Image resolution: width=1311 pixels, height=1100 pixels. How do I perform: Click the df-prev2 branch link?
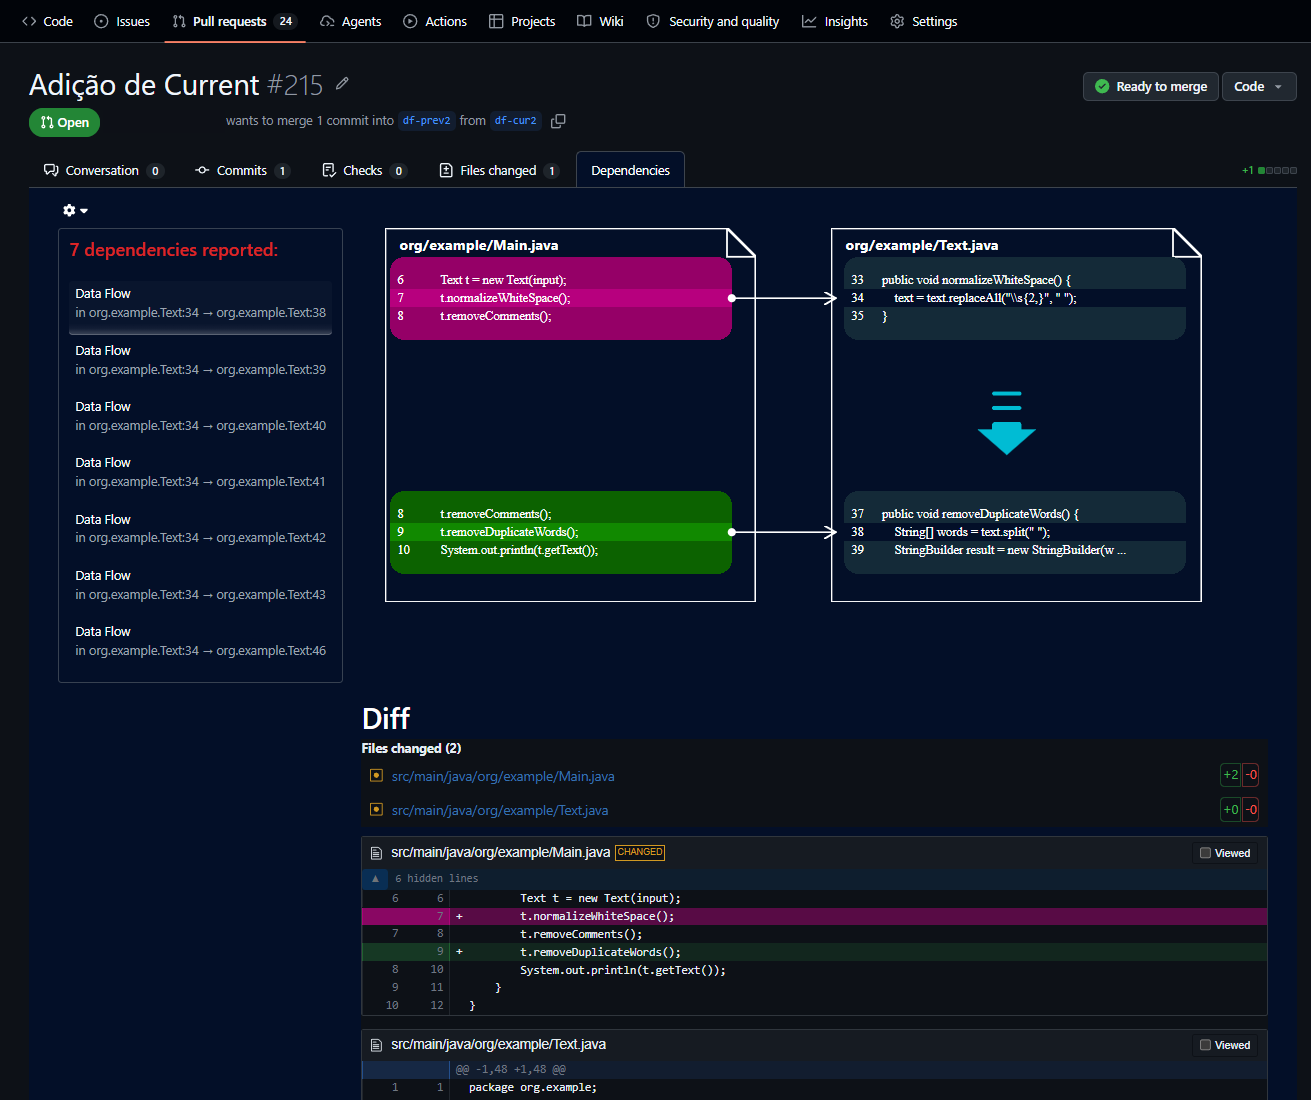click(x=427, y=121)
